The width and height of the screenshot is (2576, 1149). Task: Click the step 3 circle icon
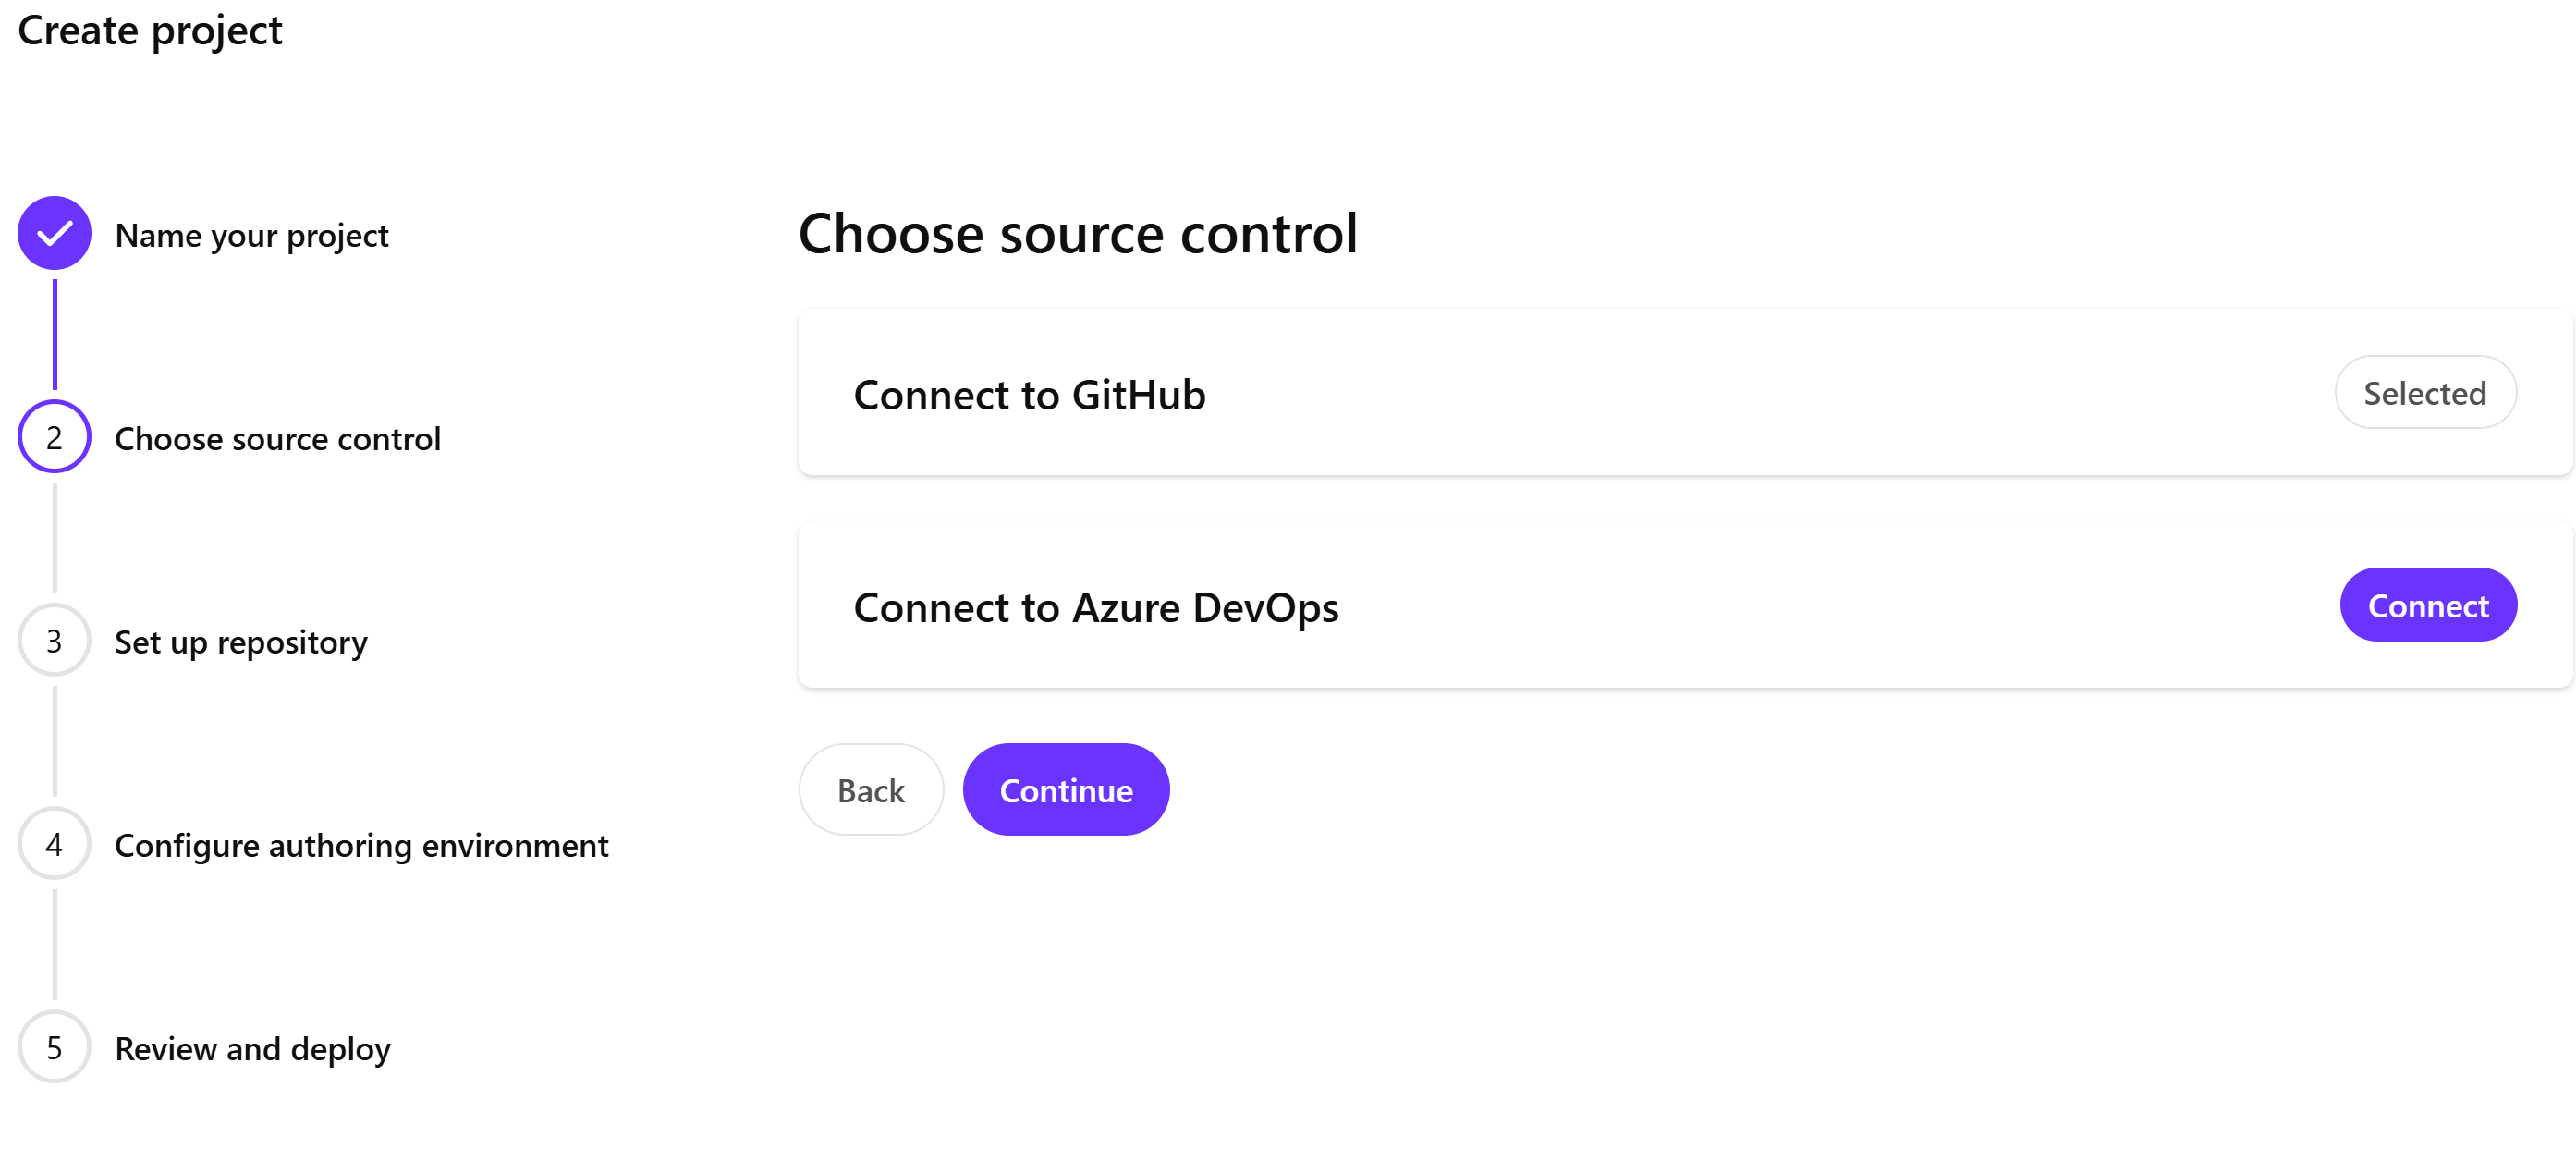point(54,640)
